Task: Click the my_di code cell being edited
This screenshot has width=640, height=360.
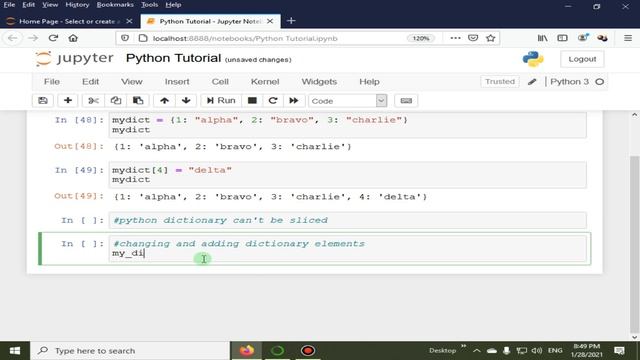Action: tap(347, 249)
